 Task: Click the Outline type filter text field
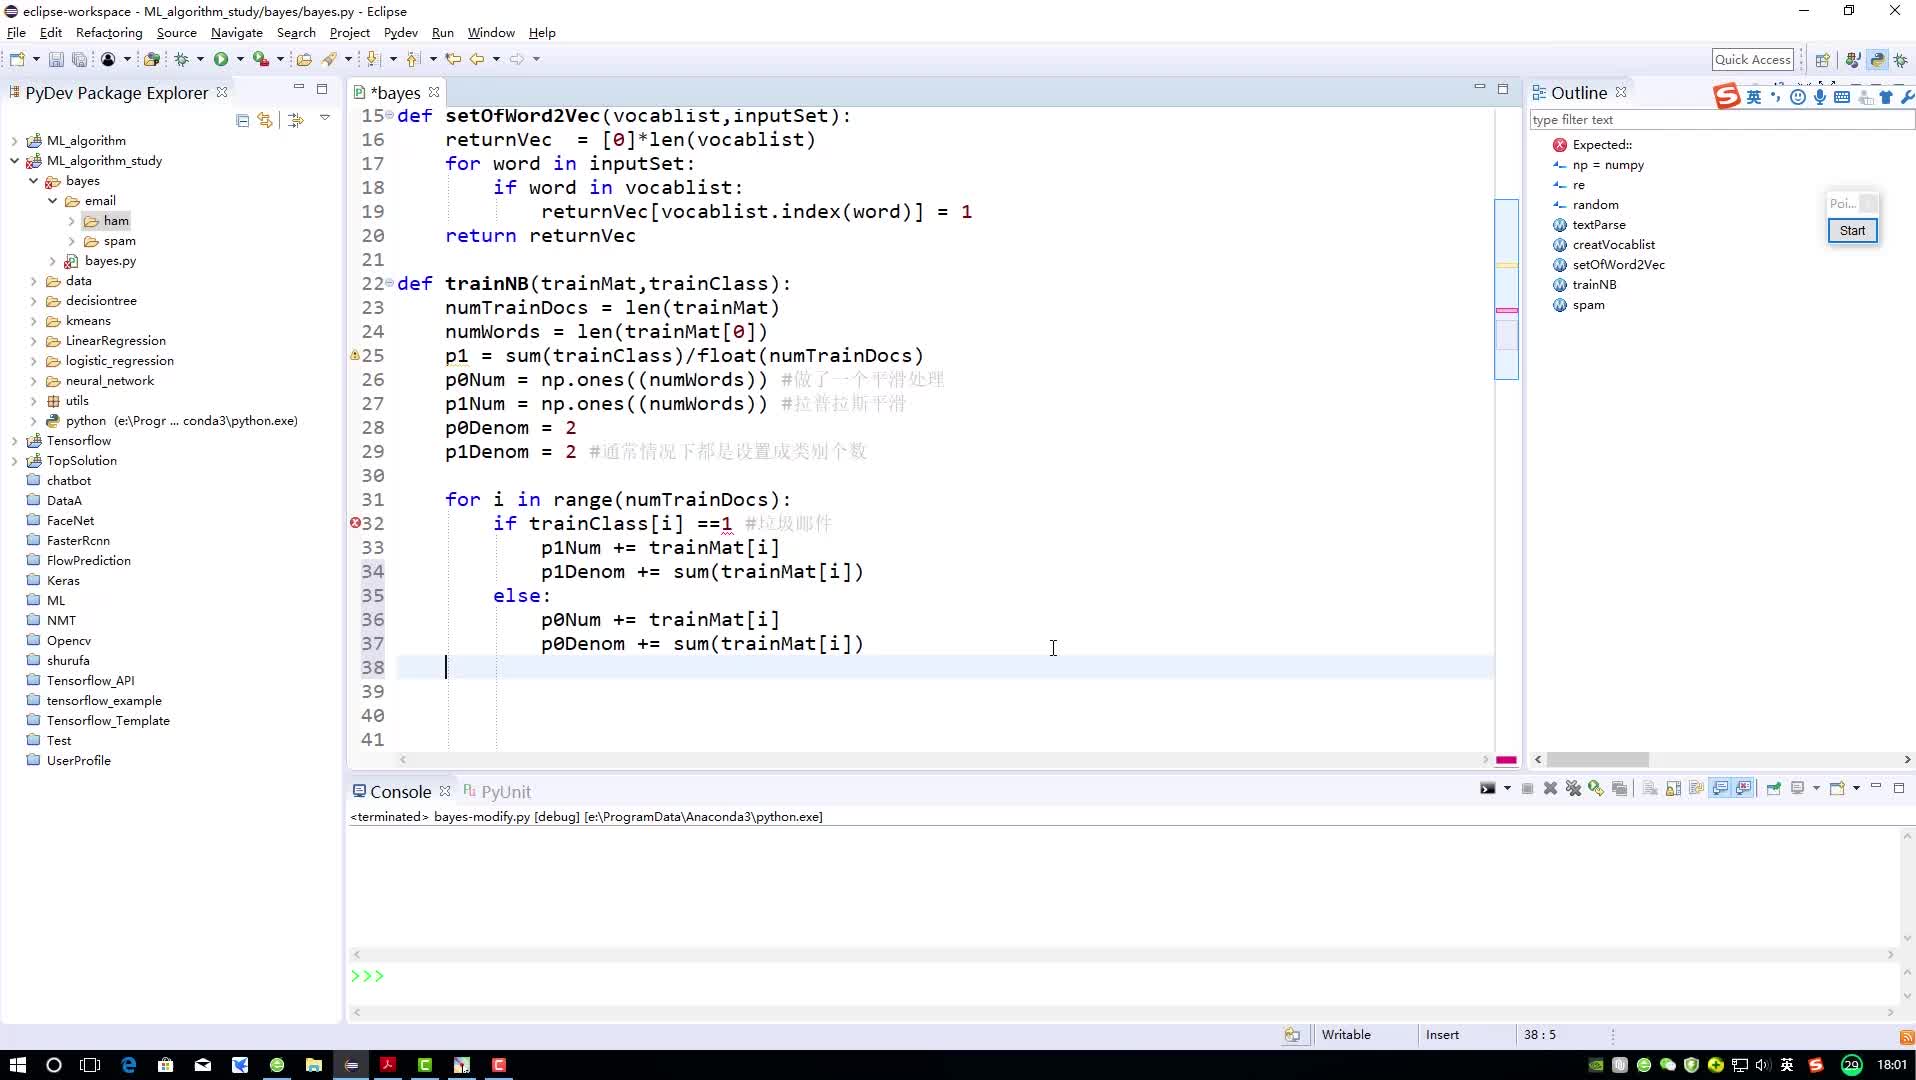1721,120
